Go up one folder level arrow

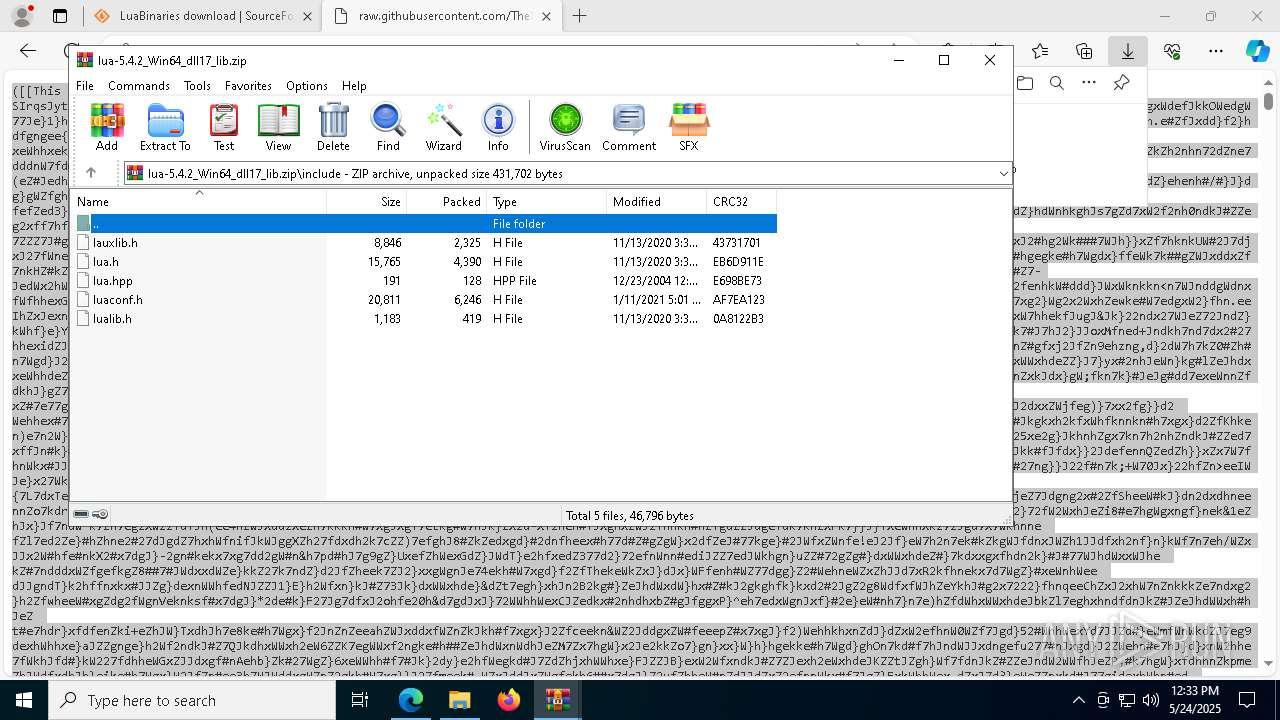91,173
